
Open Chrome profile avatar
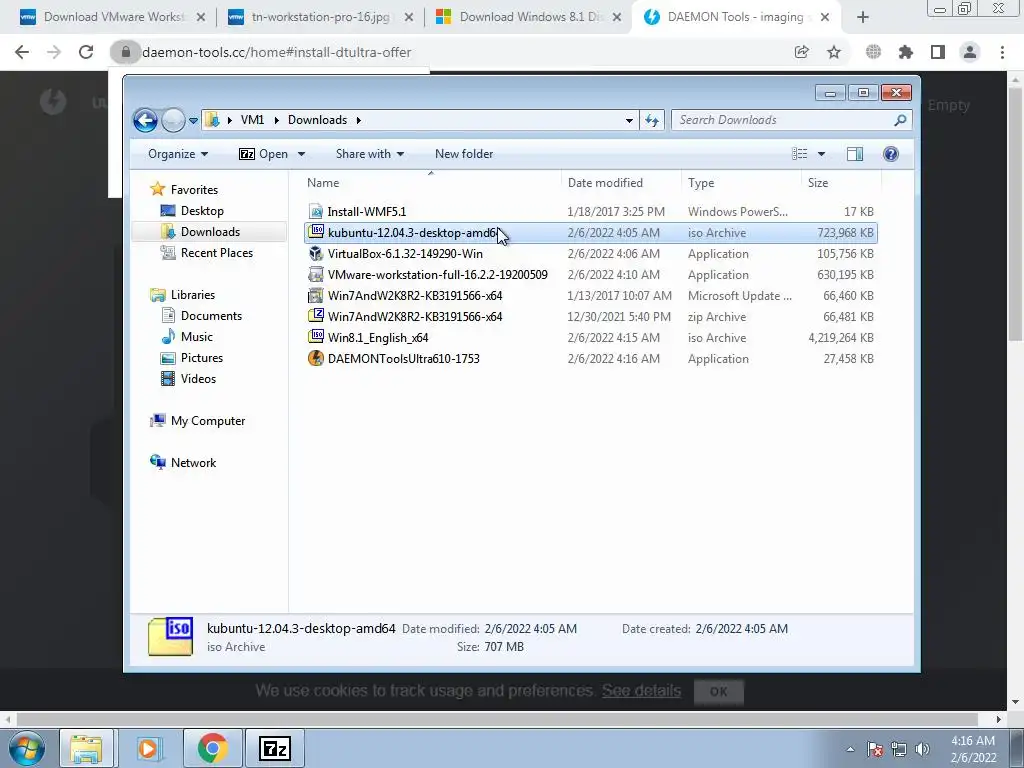click(x=970, y=52)
